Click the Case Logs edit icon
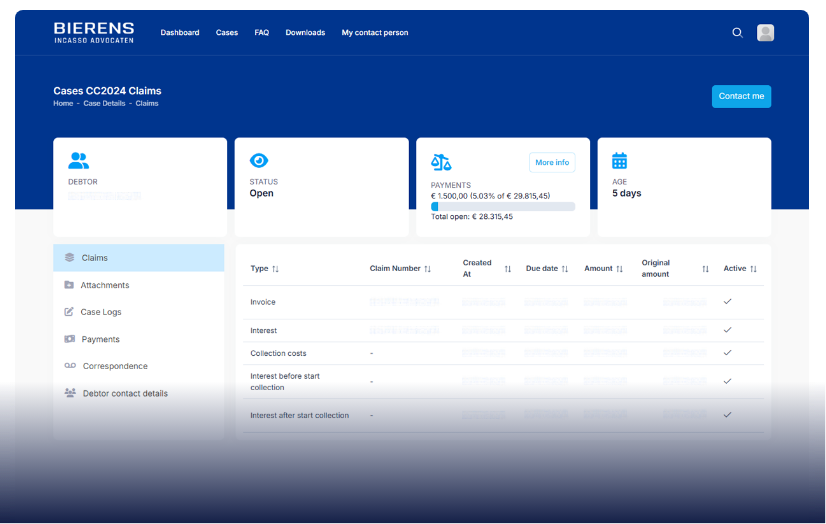The image size is (826, 524). click(69, 312)
